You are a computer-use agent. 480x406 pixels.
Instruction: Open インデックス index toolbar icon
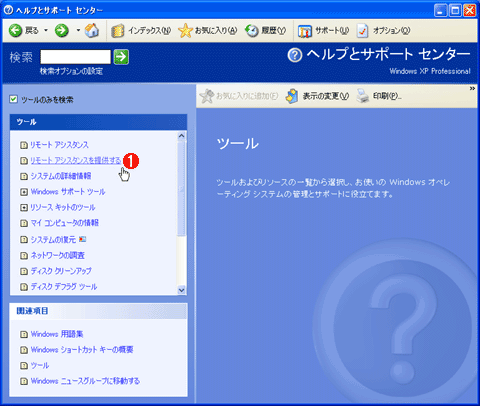pos(117,31)
